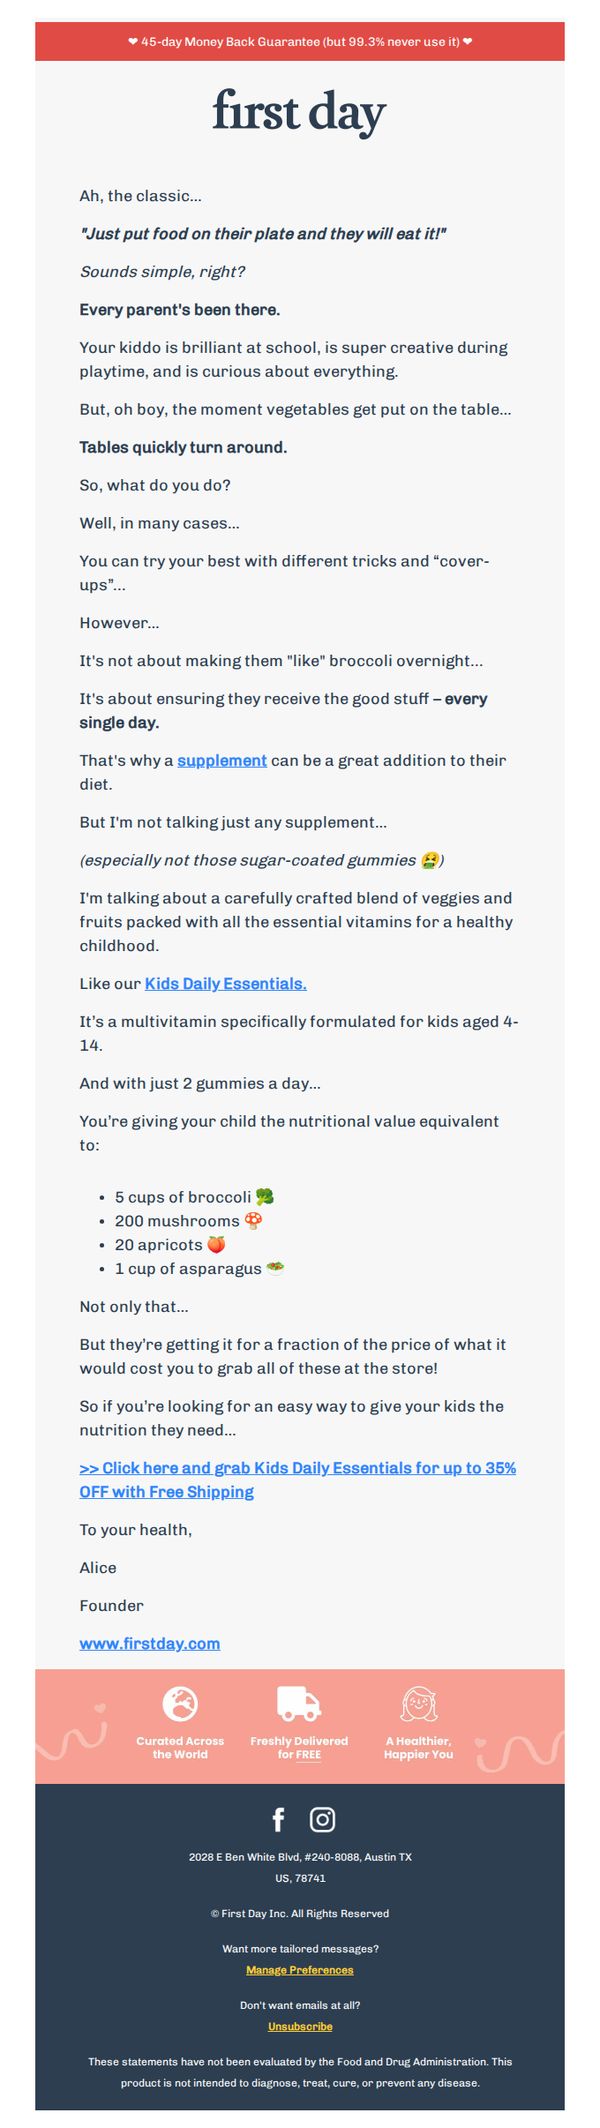Click the delivery truck icon
This screenshot has height=2128, width=600.
point(299,1703)
